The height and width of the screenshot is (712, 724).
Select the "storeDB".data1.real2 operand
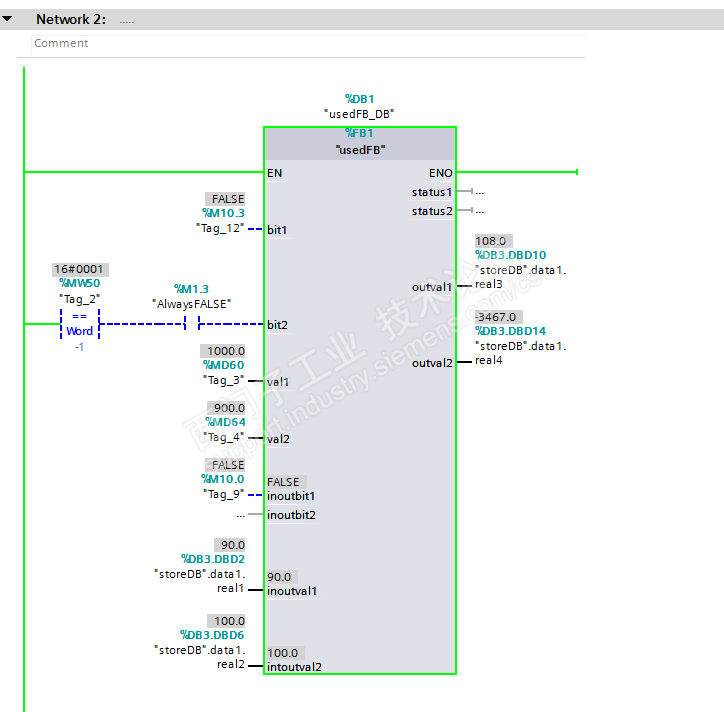point(199,657)
